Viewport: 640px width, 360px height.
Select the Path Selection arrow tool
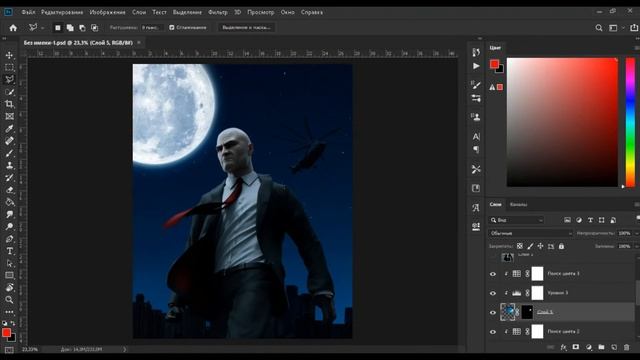click(x=9, y=263)
